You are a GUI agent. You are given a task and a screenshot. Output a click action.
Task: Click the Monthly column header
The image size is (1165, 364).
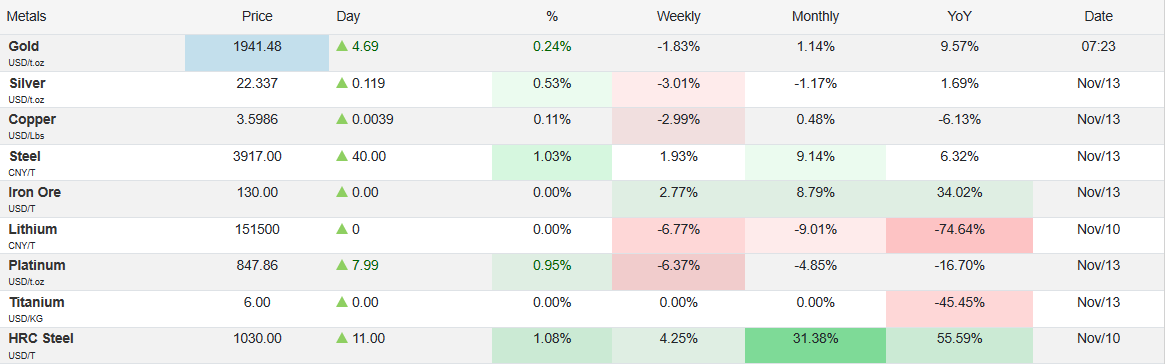[x=815, y=16]
